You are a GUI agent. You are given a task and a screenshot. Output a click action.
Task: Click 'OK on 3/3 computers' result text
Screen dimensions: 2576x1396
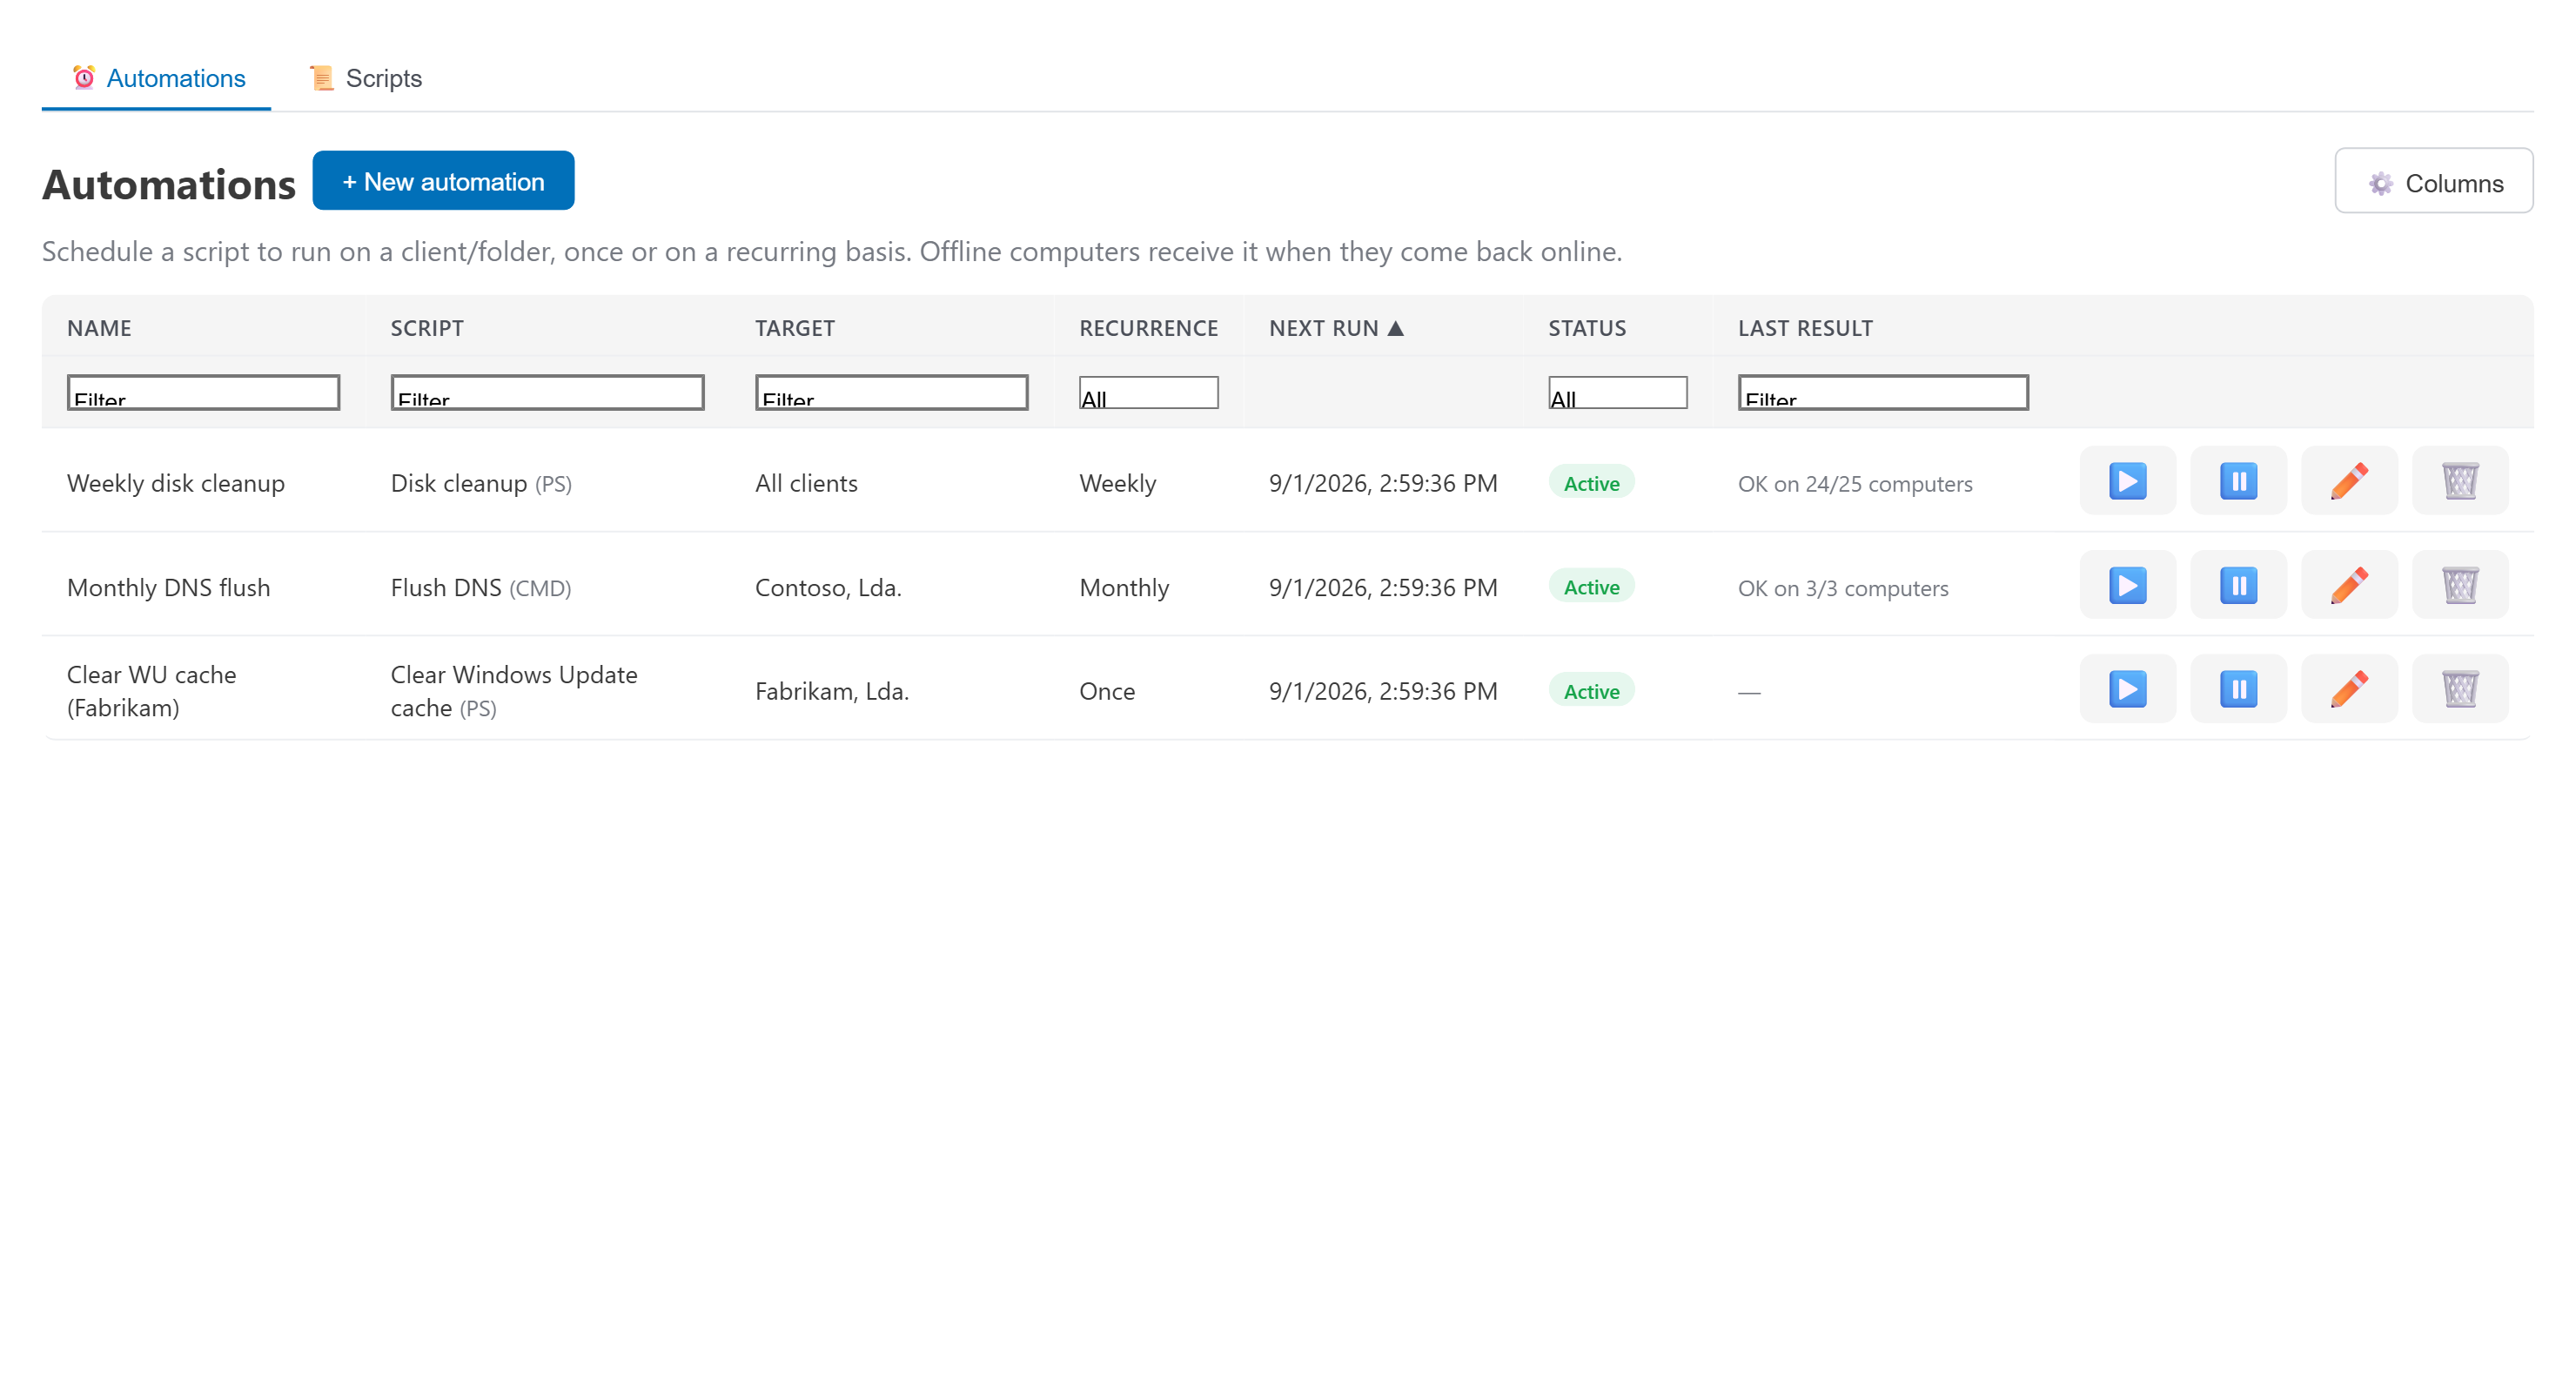tap(1843, 588)
